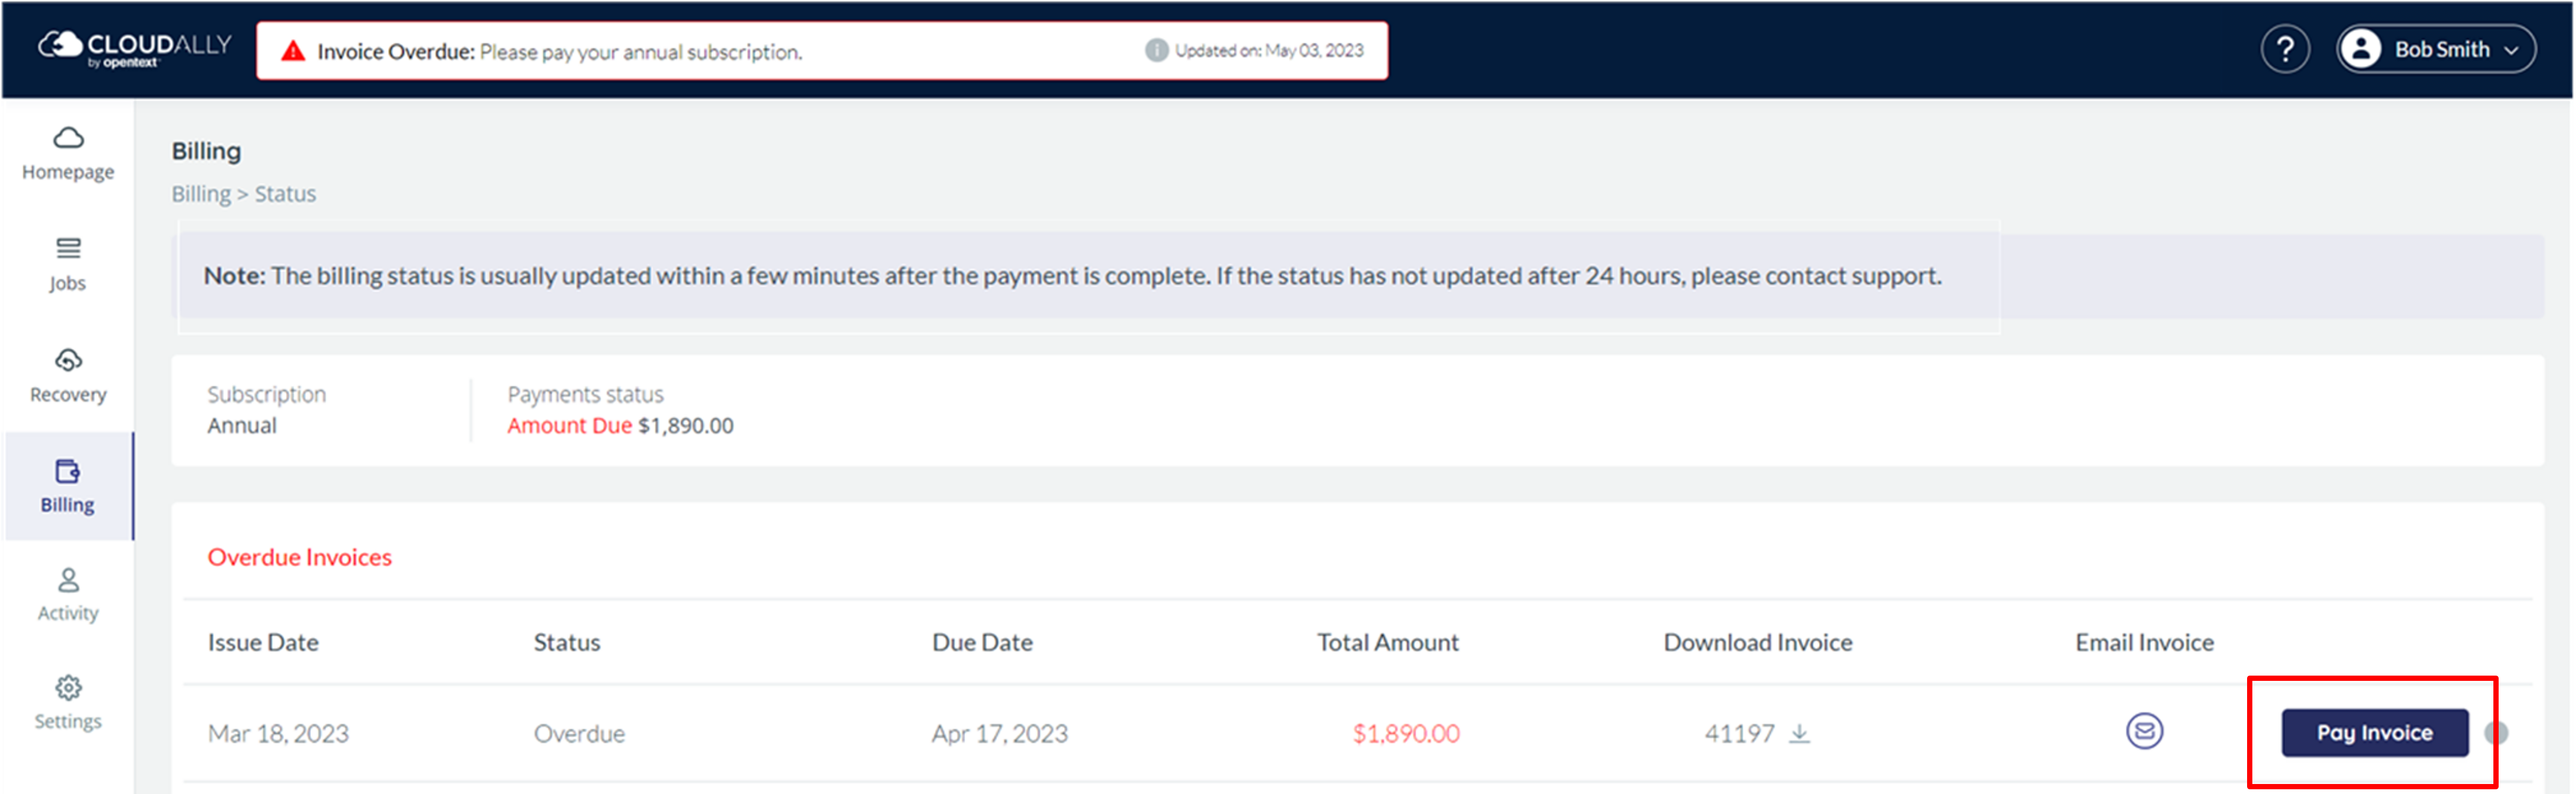Download invoice 41197 with the arrow icon
Viewport: 2576px width, 794px height.
coord(1800,733)
